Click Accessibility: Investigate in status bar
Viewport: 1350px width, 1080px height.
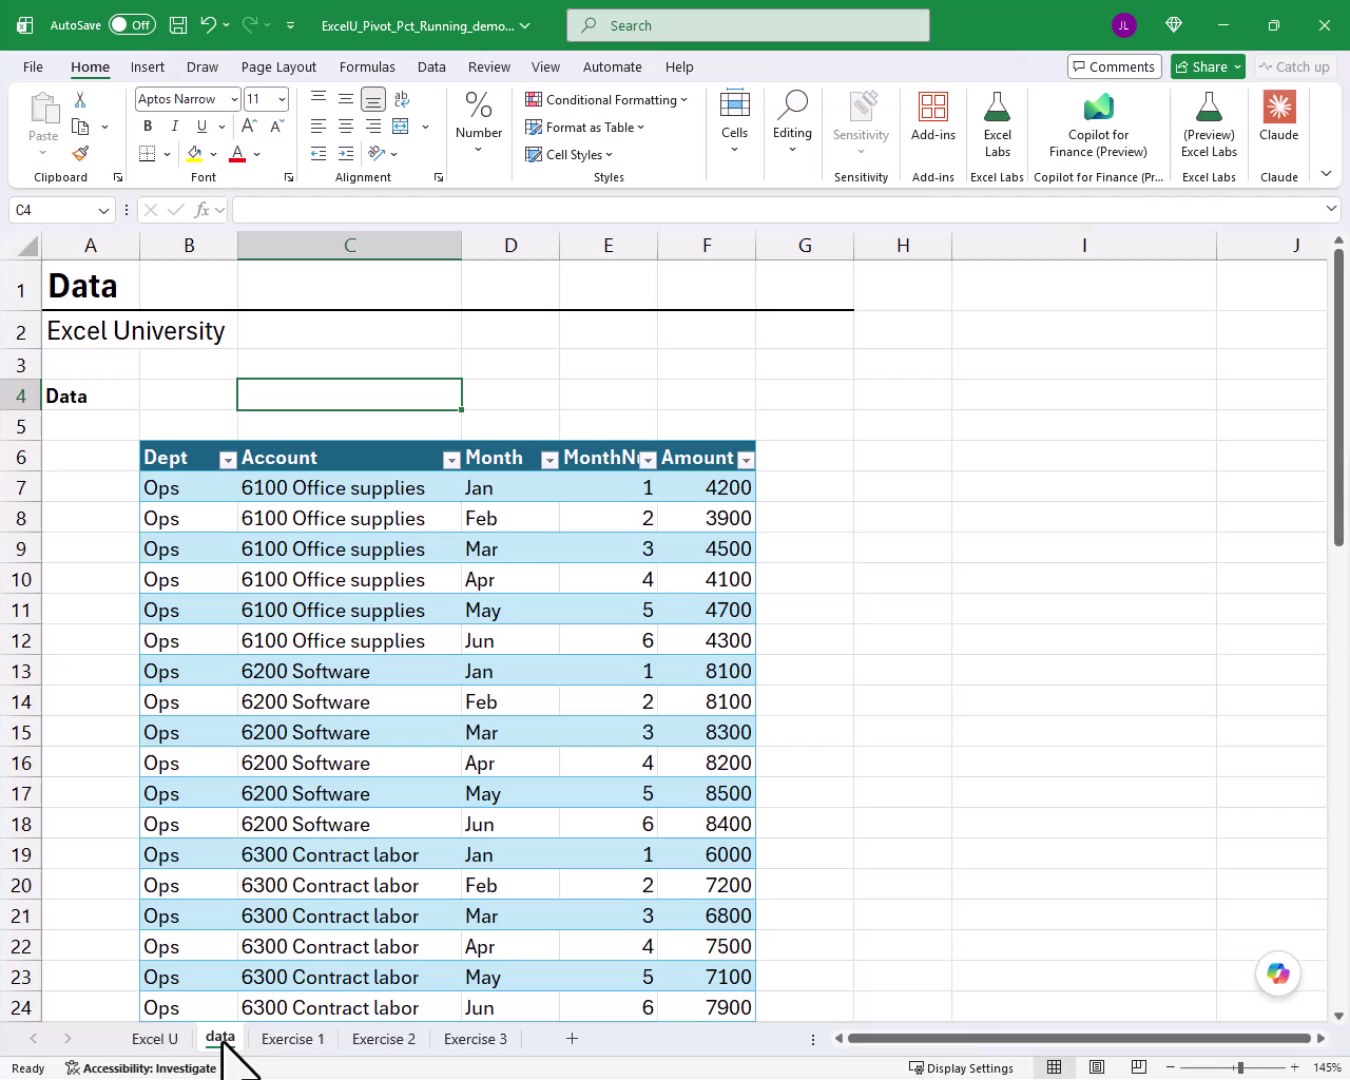pyautogui.click(x=141, y=1068)
